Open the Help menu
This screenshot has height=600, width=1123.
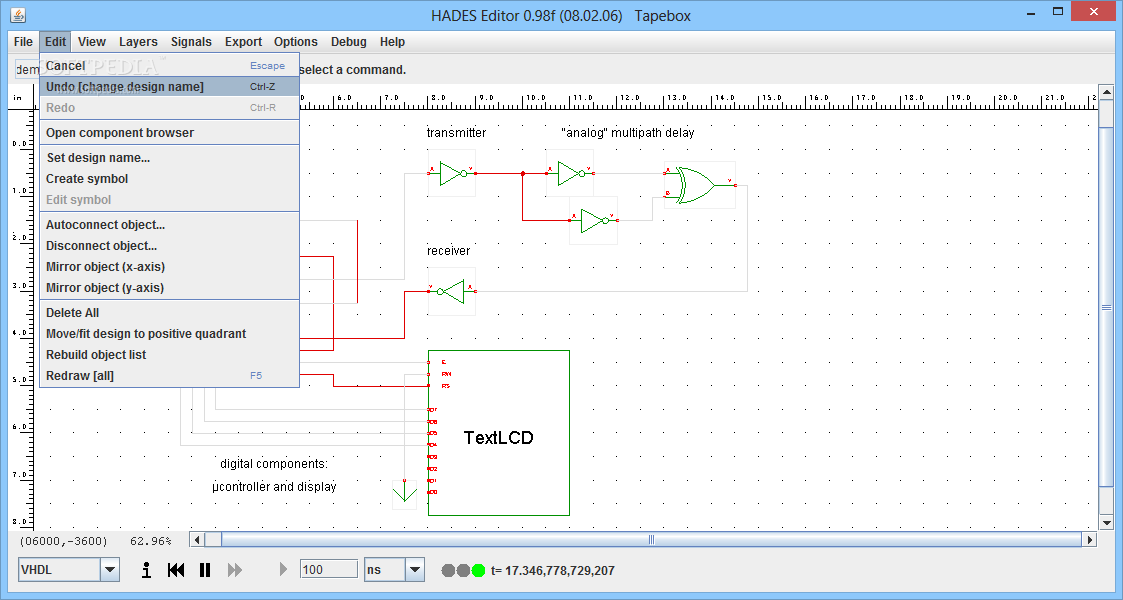(x=392, y=42)
